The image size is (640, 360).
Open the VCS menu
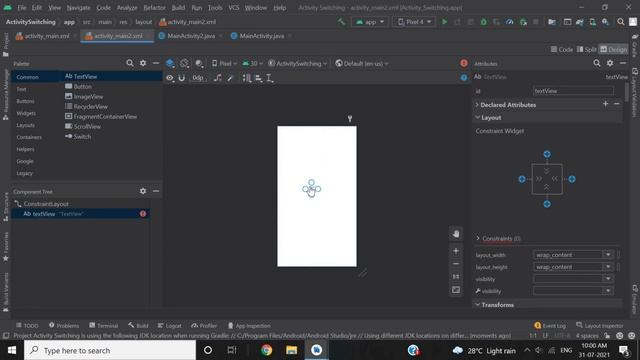(x=234, y=8)
